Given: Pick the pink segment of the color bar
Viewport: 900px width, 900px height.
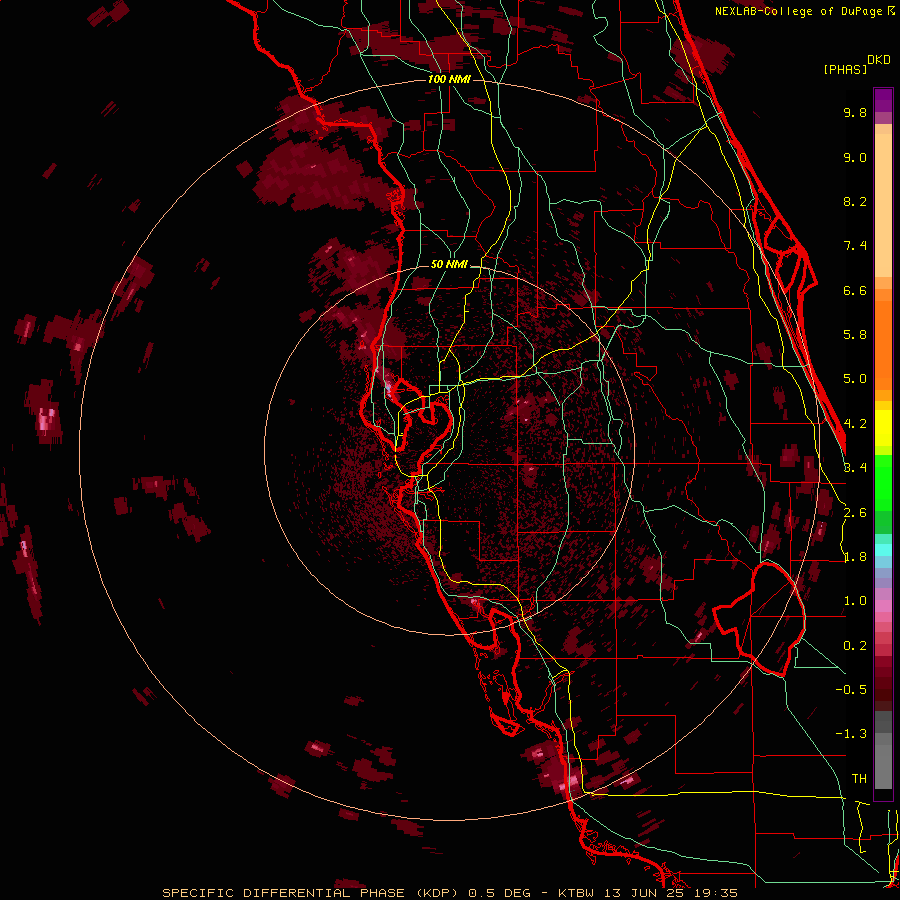Looking at the screenshot, I should [x=883, y=606].
